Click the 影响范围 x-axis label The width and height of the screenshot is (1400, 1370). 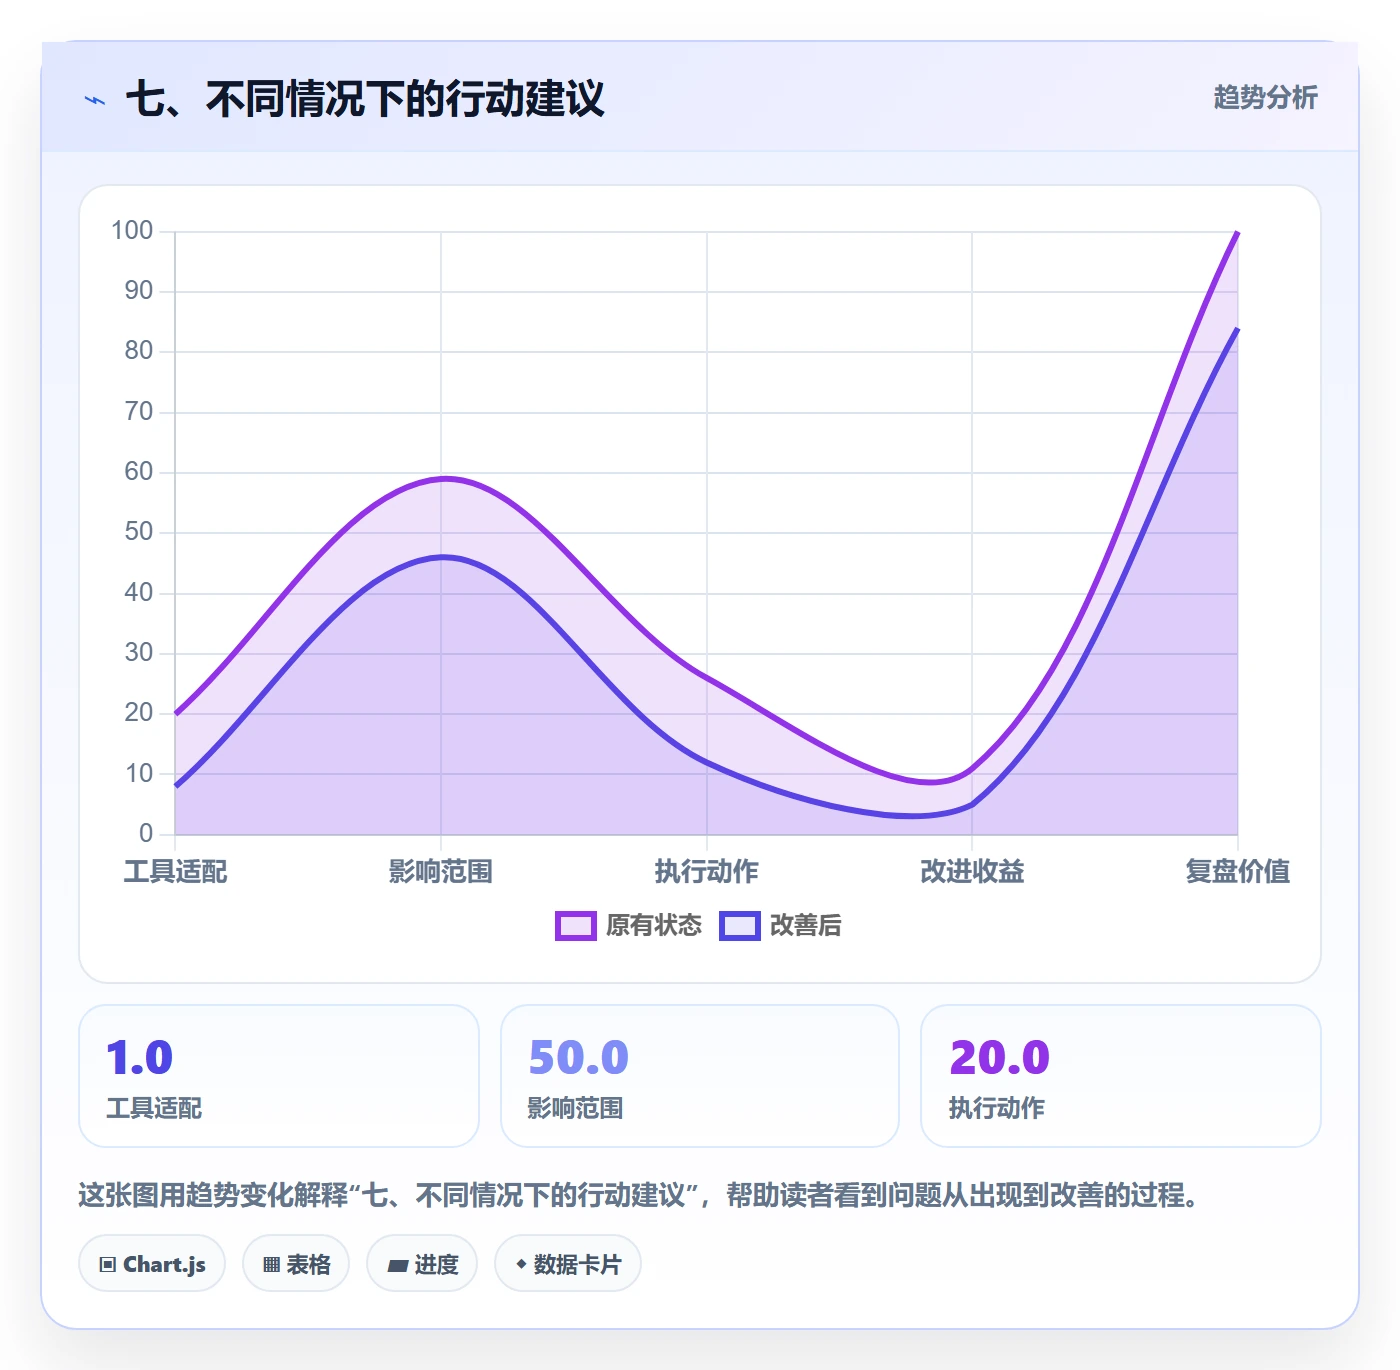pos(441,872)
